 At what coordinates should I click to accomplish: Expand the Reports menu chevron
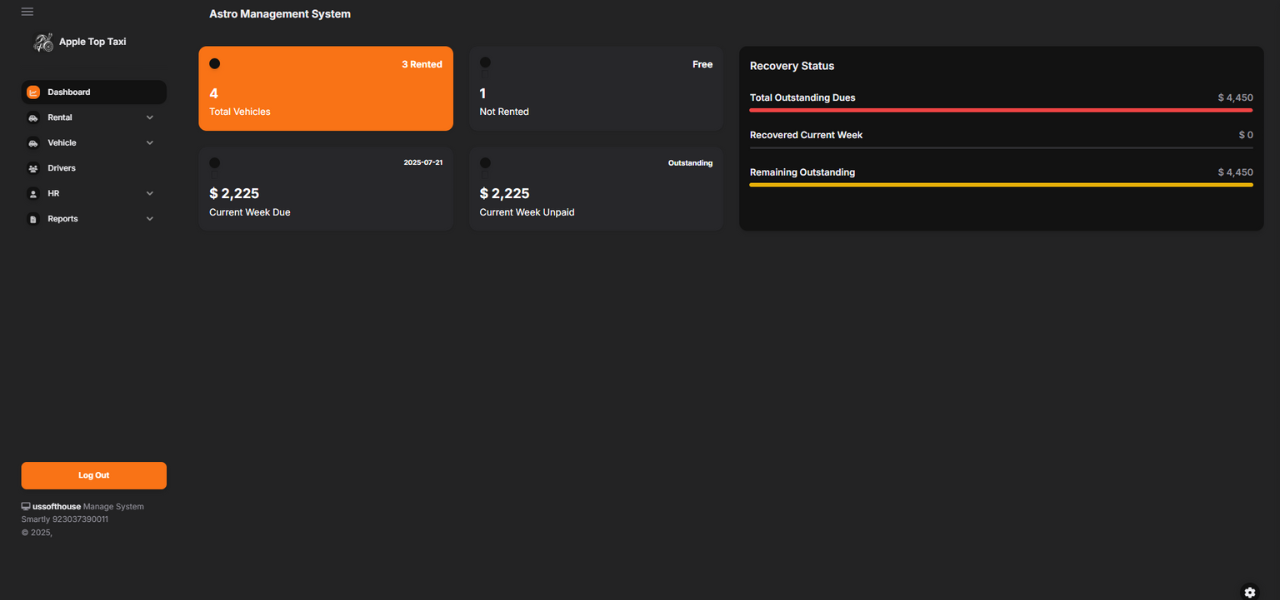(x=150, y=219)
